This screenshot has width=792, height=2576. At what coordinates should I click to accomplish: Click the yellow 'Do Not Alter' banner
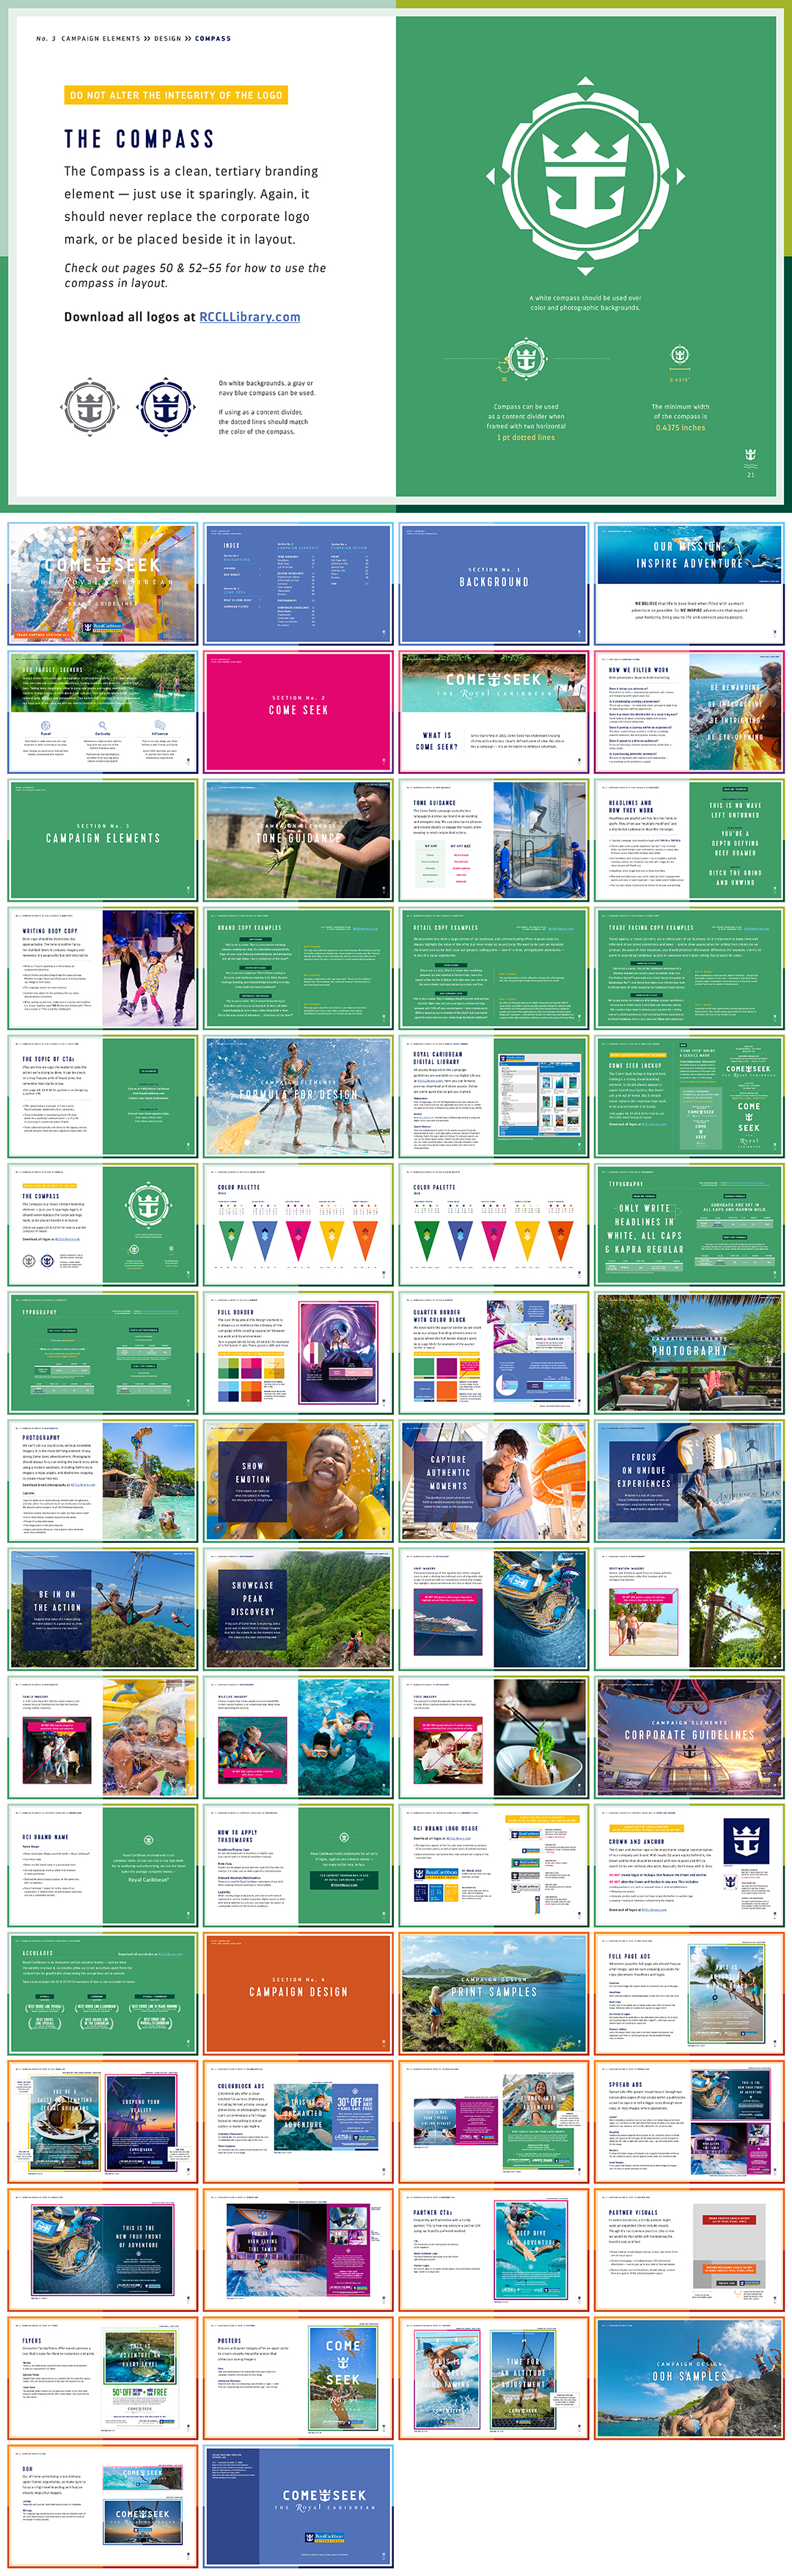click(x=175, y=95)
